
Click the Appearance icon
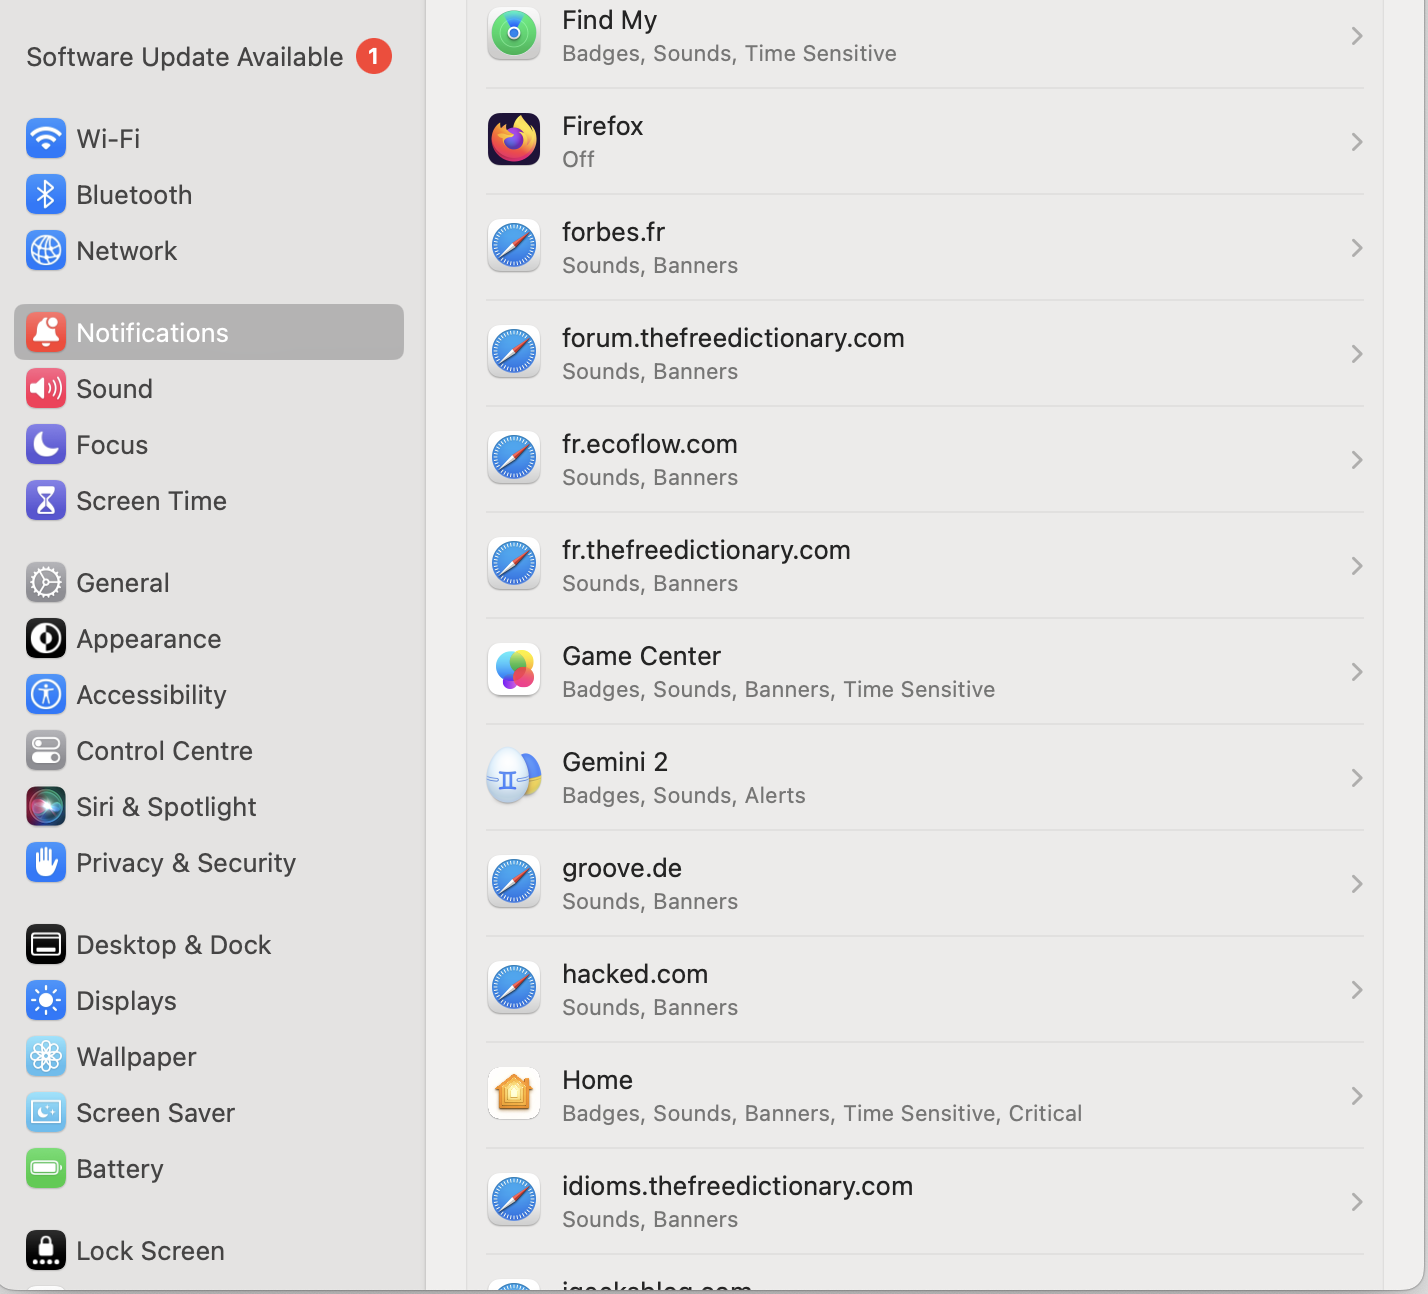point(46,638)
